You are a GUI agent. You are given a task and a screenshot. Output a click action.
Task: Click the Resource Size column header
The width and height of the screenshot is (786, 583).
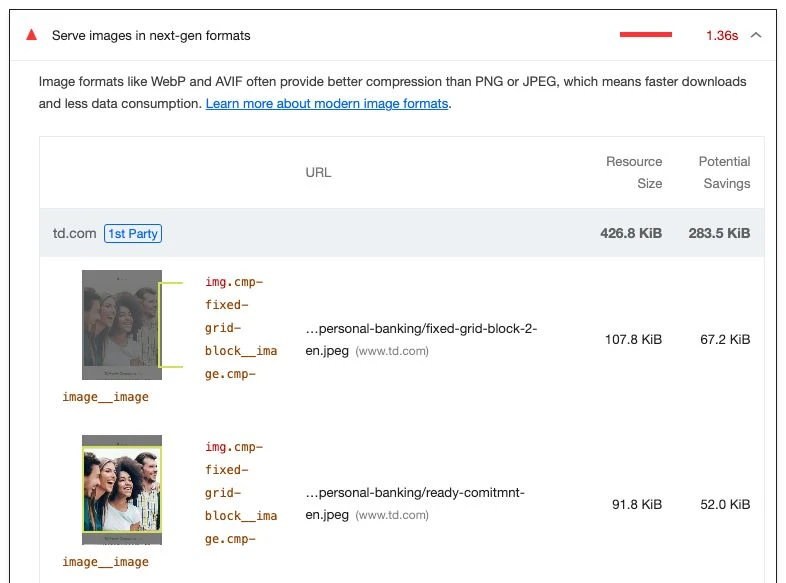[x=634, y=172]
